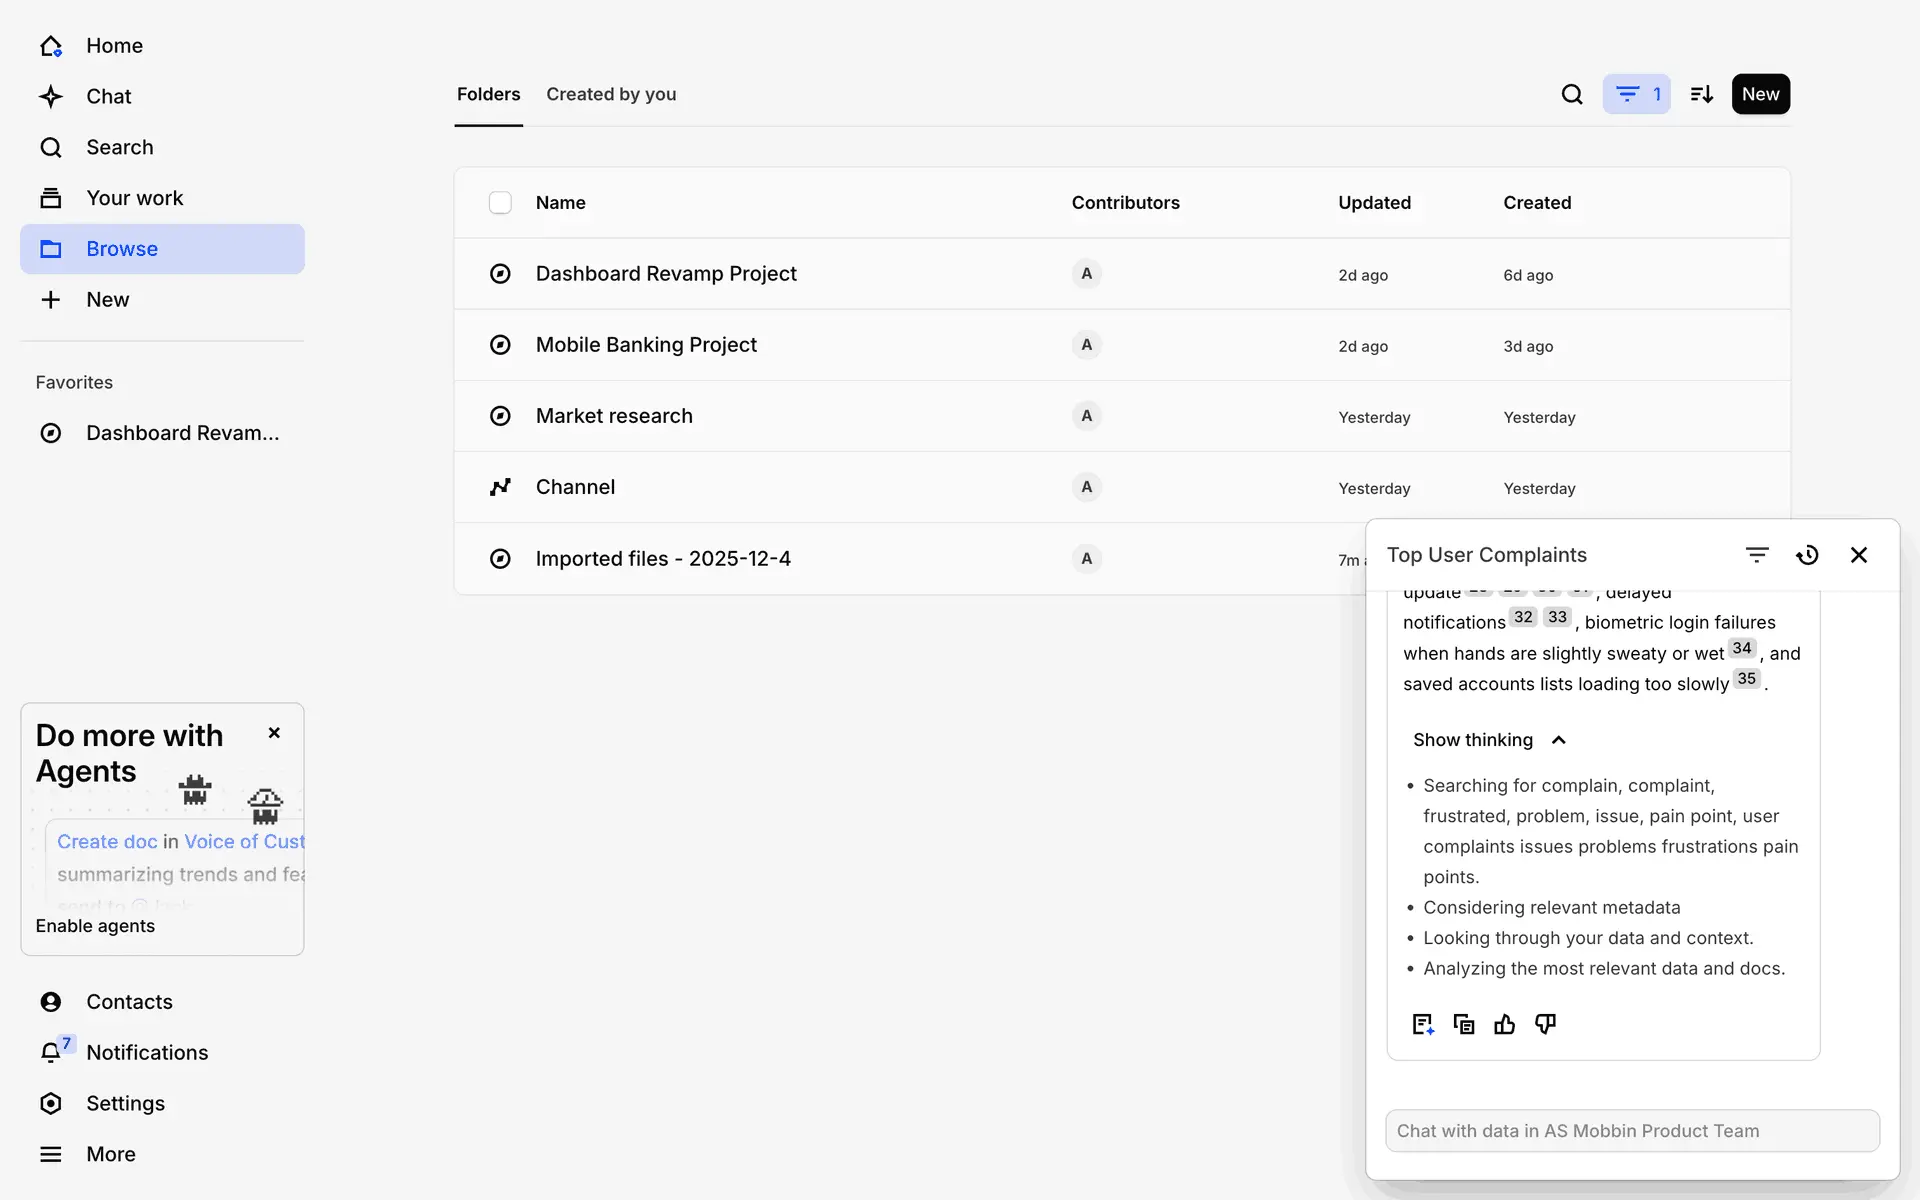Viewport: 1920px width, 1200px height.
Task: Click the search magnifier icon in toolbar
Action: point(1572,94)
